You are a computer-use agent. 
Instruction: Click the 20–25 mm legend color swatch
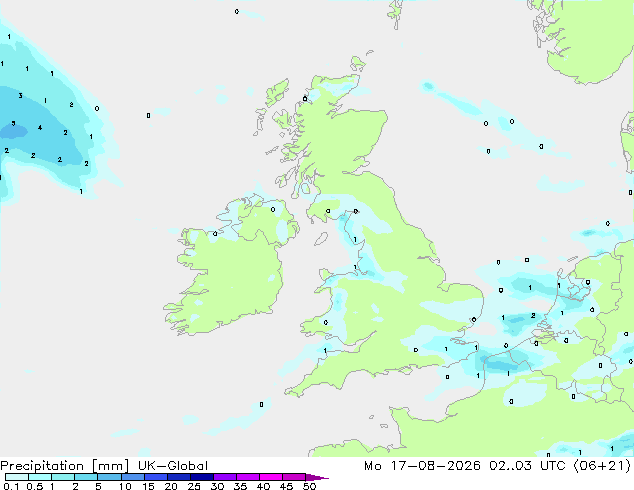pos(179,477)
